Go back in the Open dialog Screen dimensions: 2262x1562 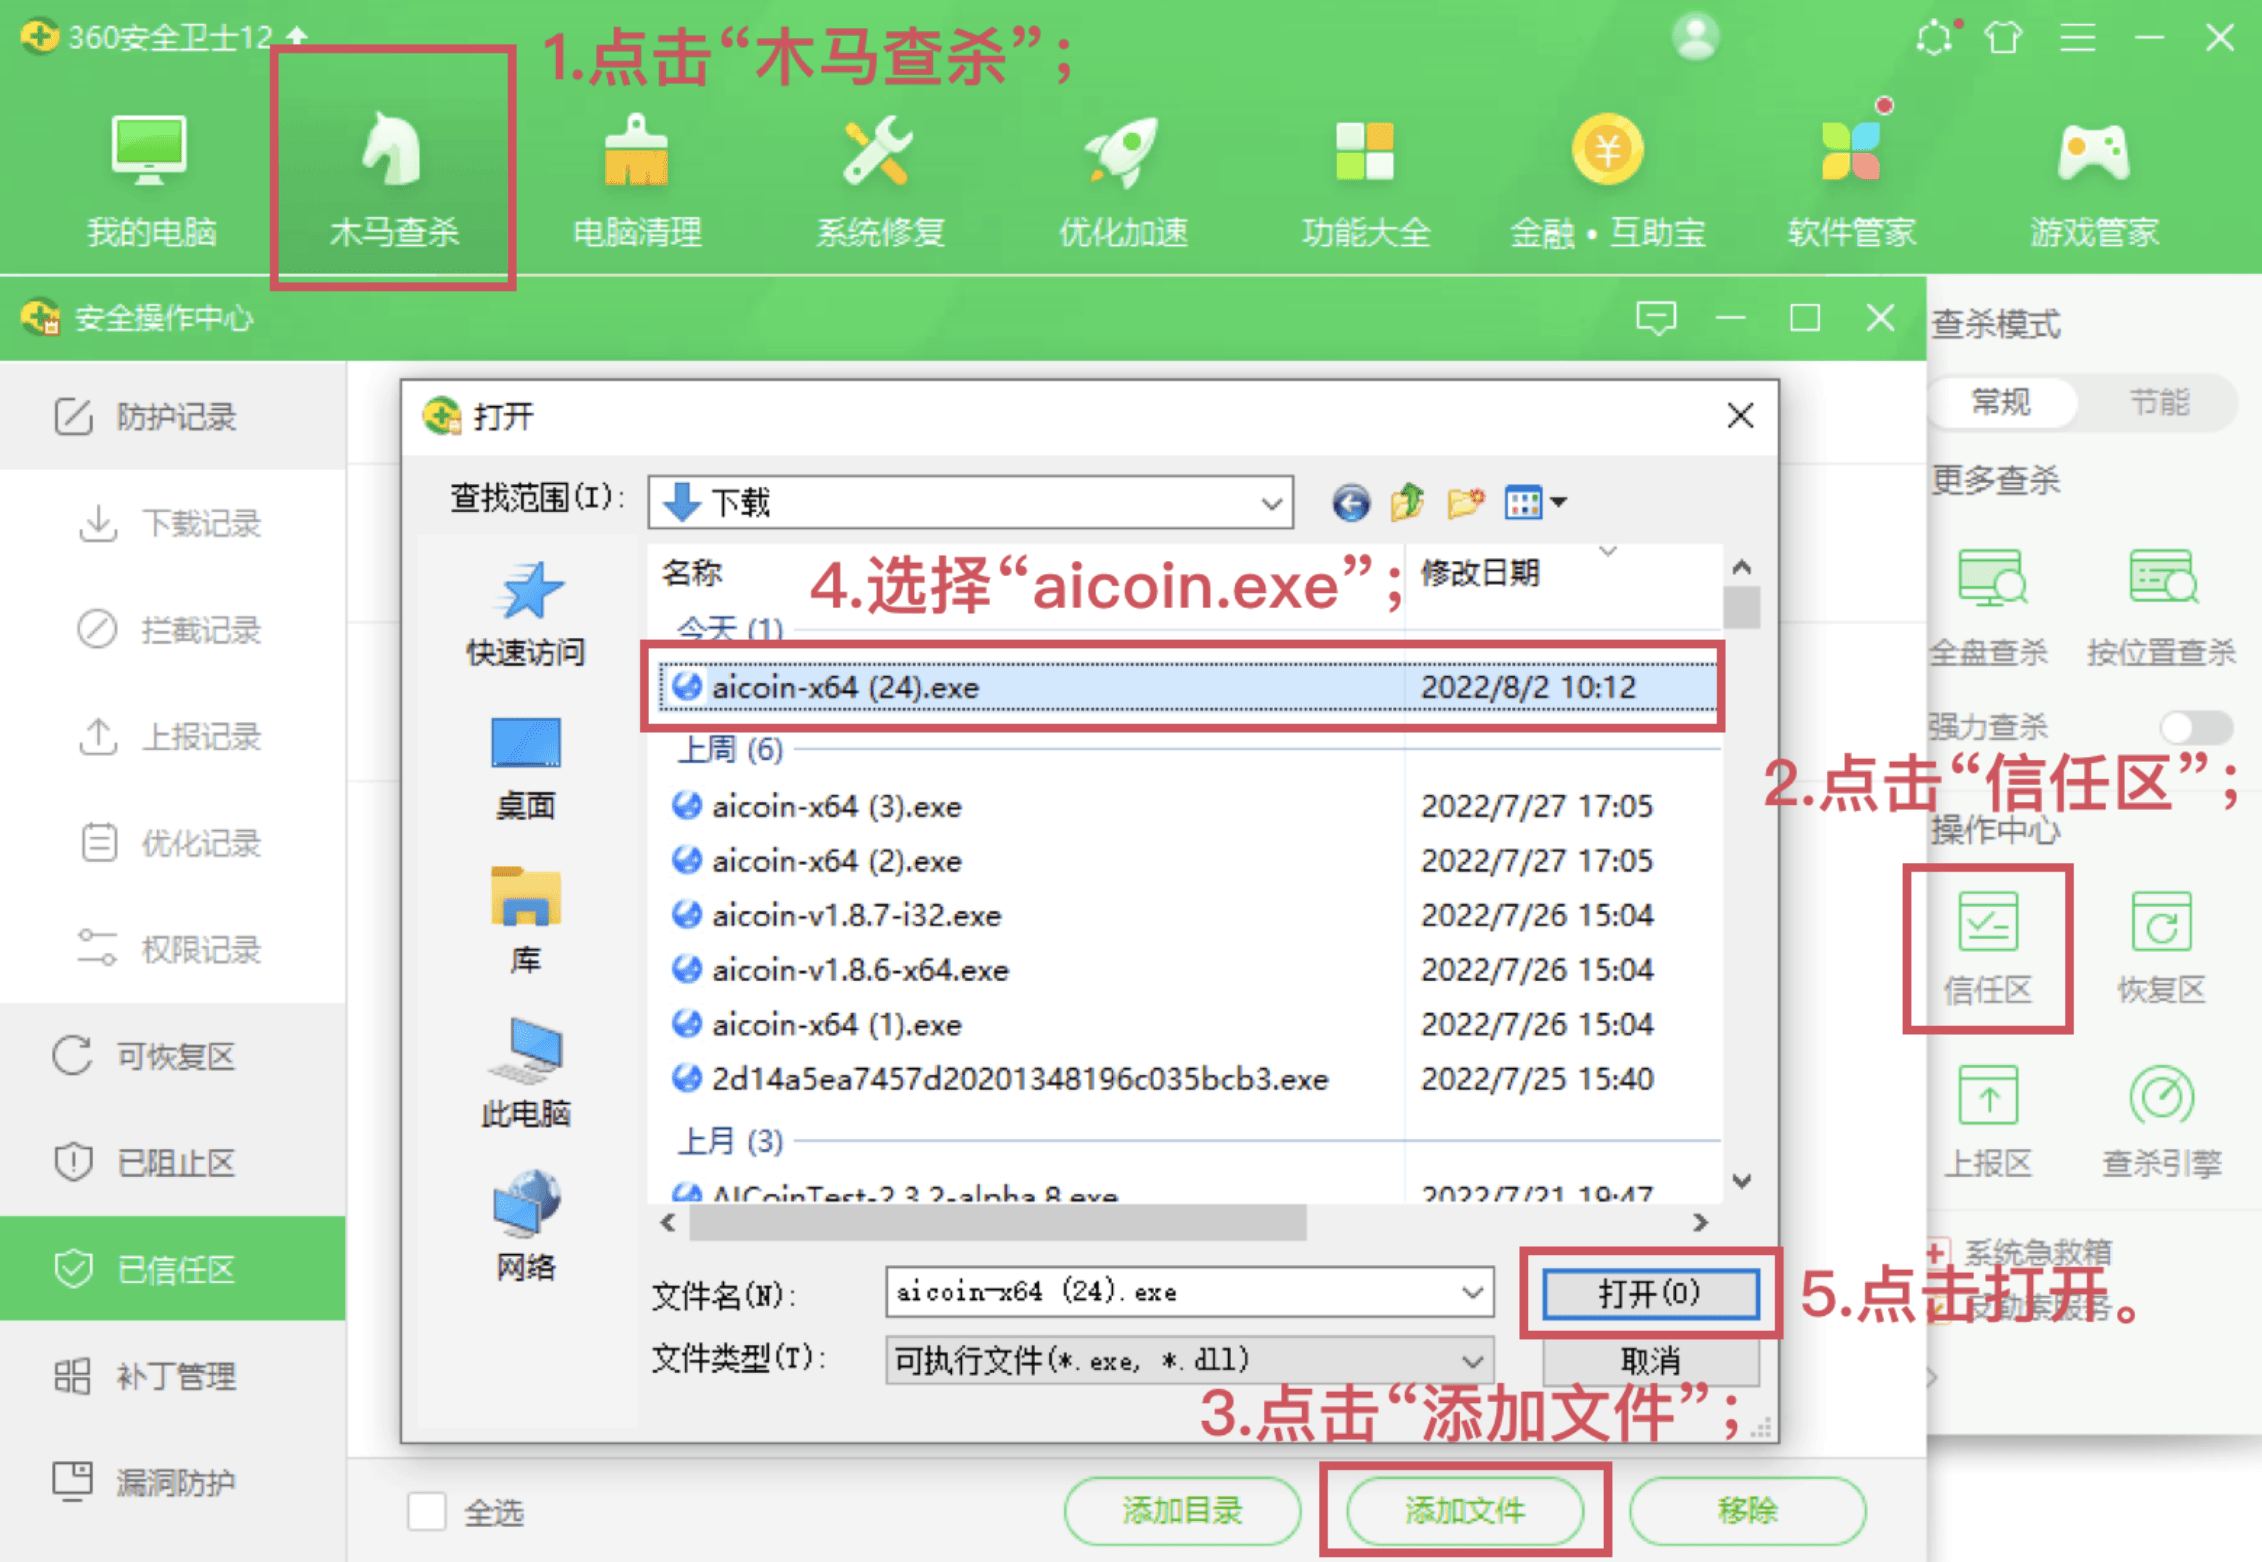tap(1351, 502)
